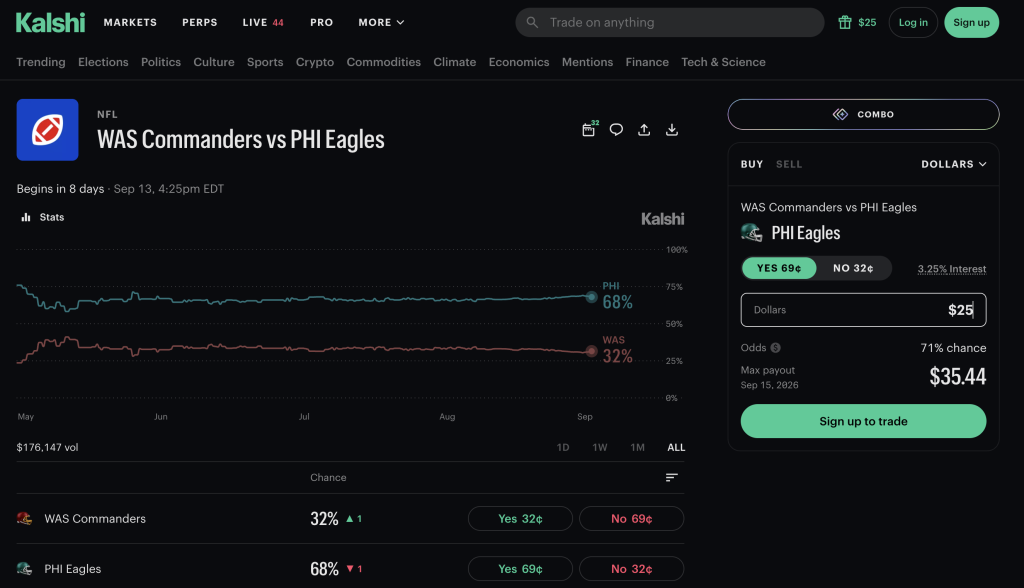Open LIVE 44 in top navigation

[263, 22]
